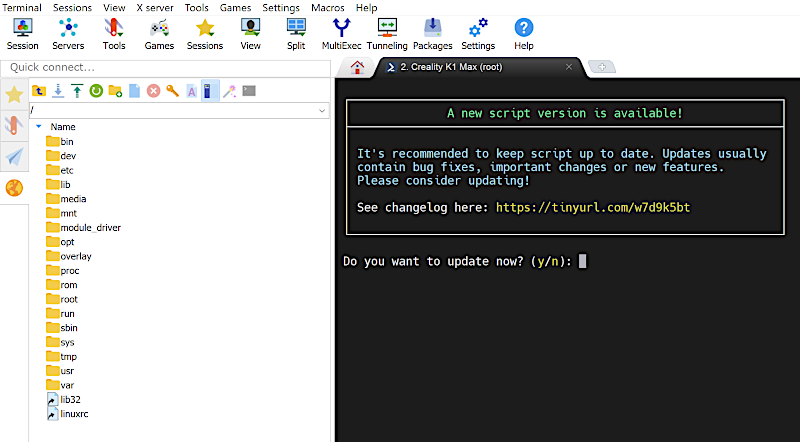
Task: Click the orange key permissions icon
Action: (172, 91)
